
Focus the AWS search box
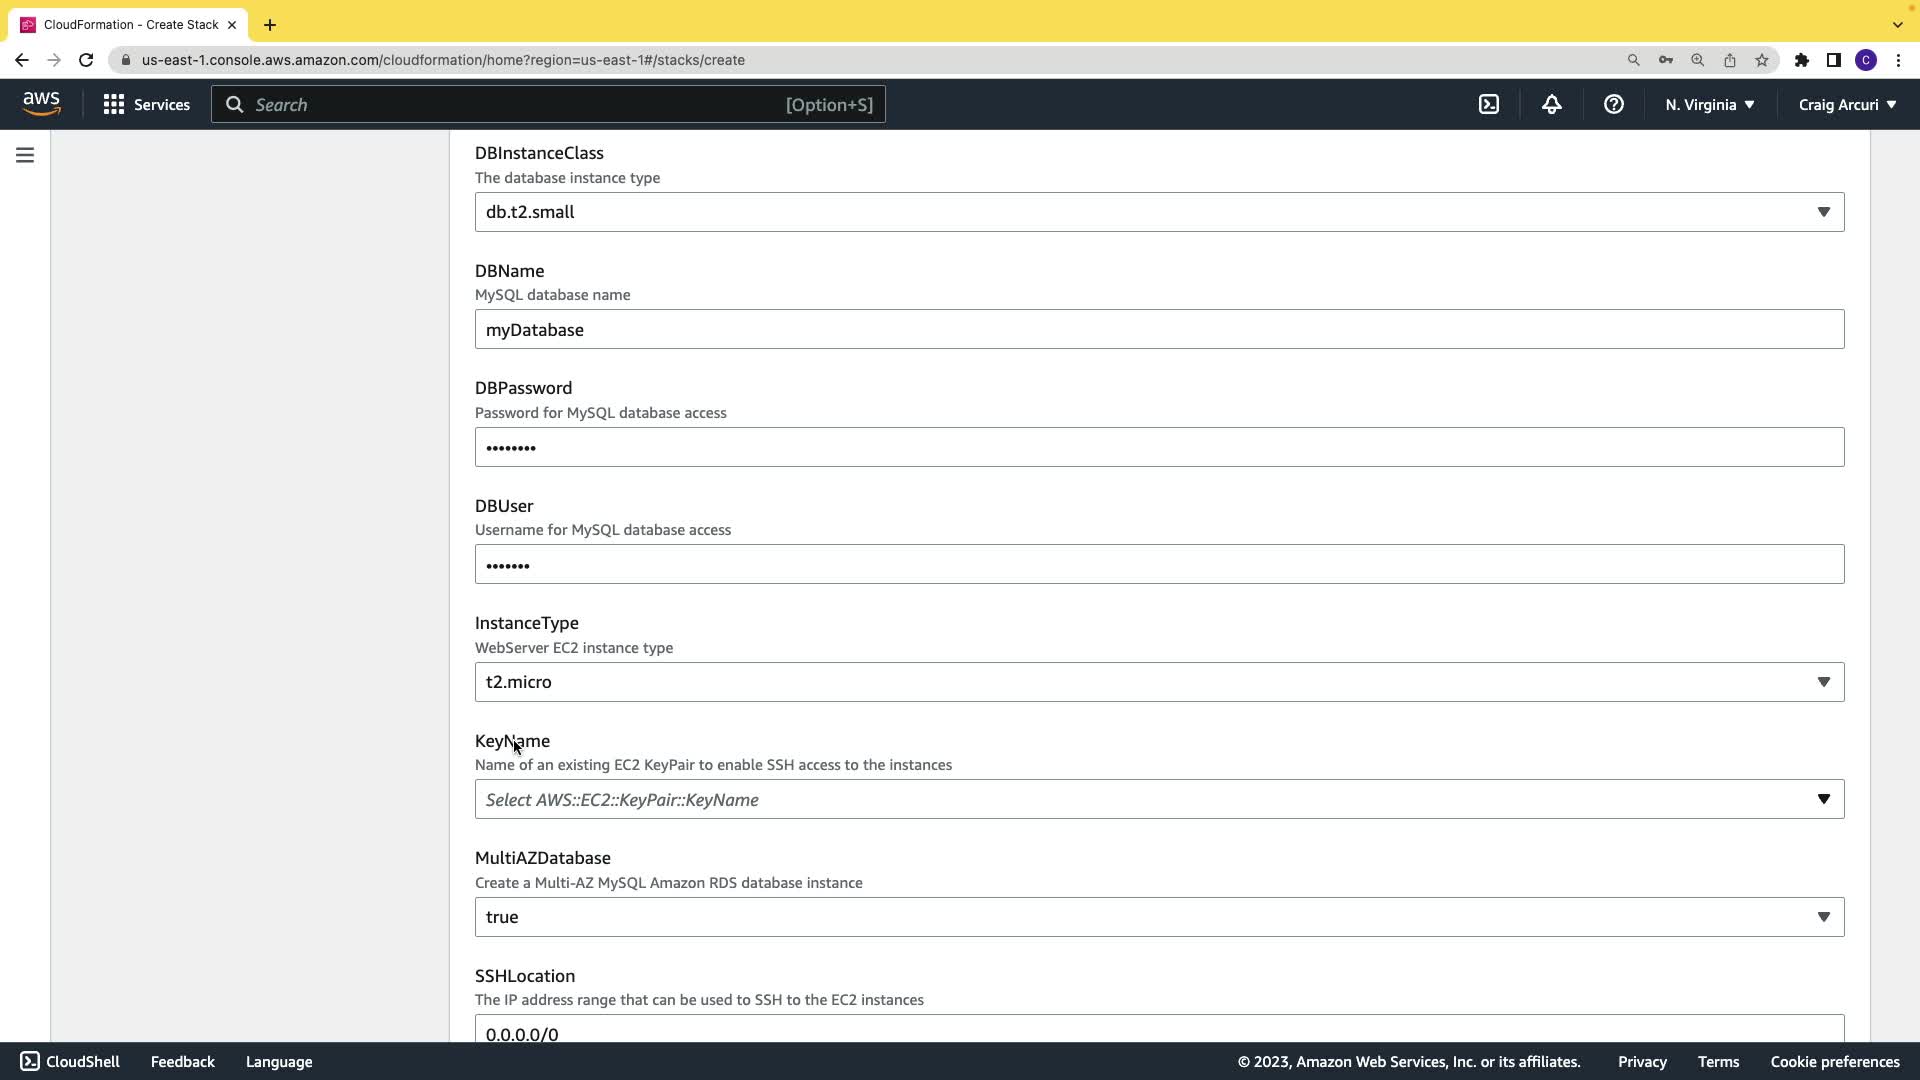pos(548,104)
